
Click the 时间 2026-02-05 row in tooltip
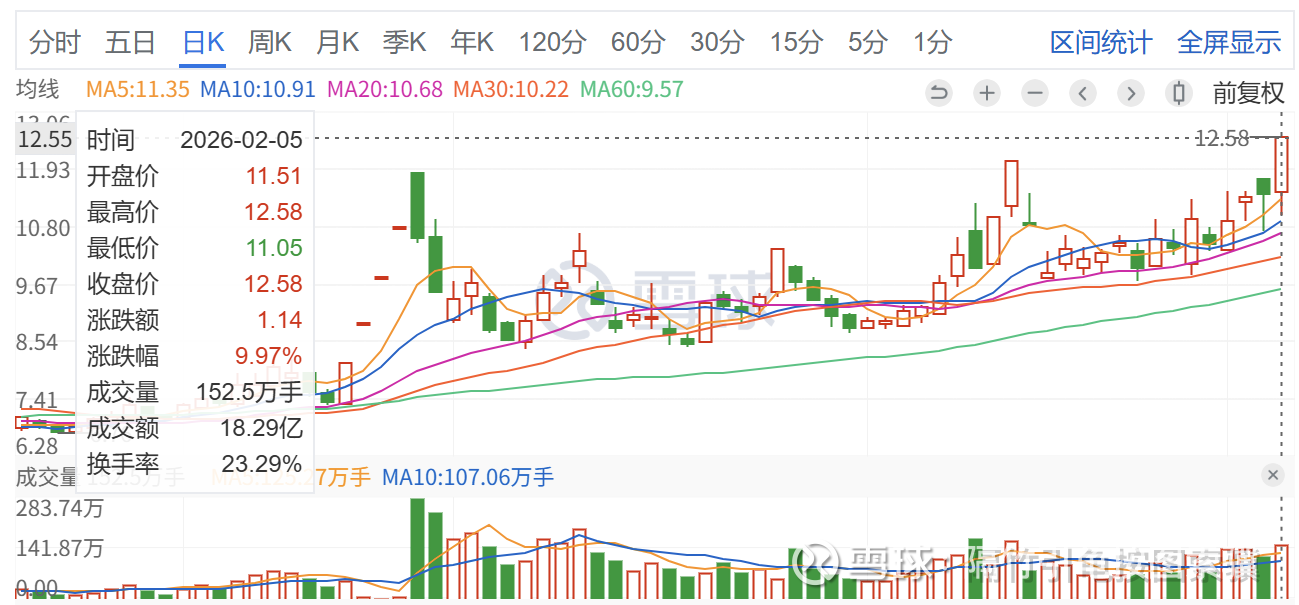coord(194,140)
